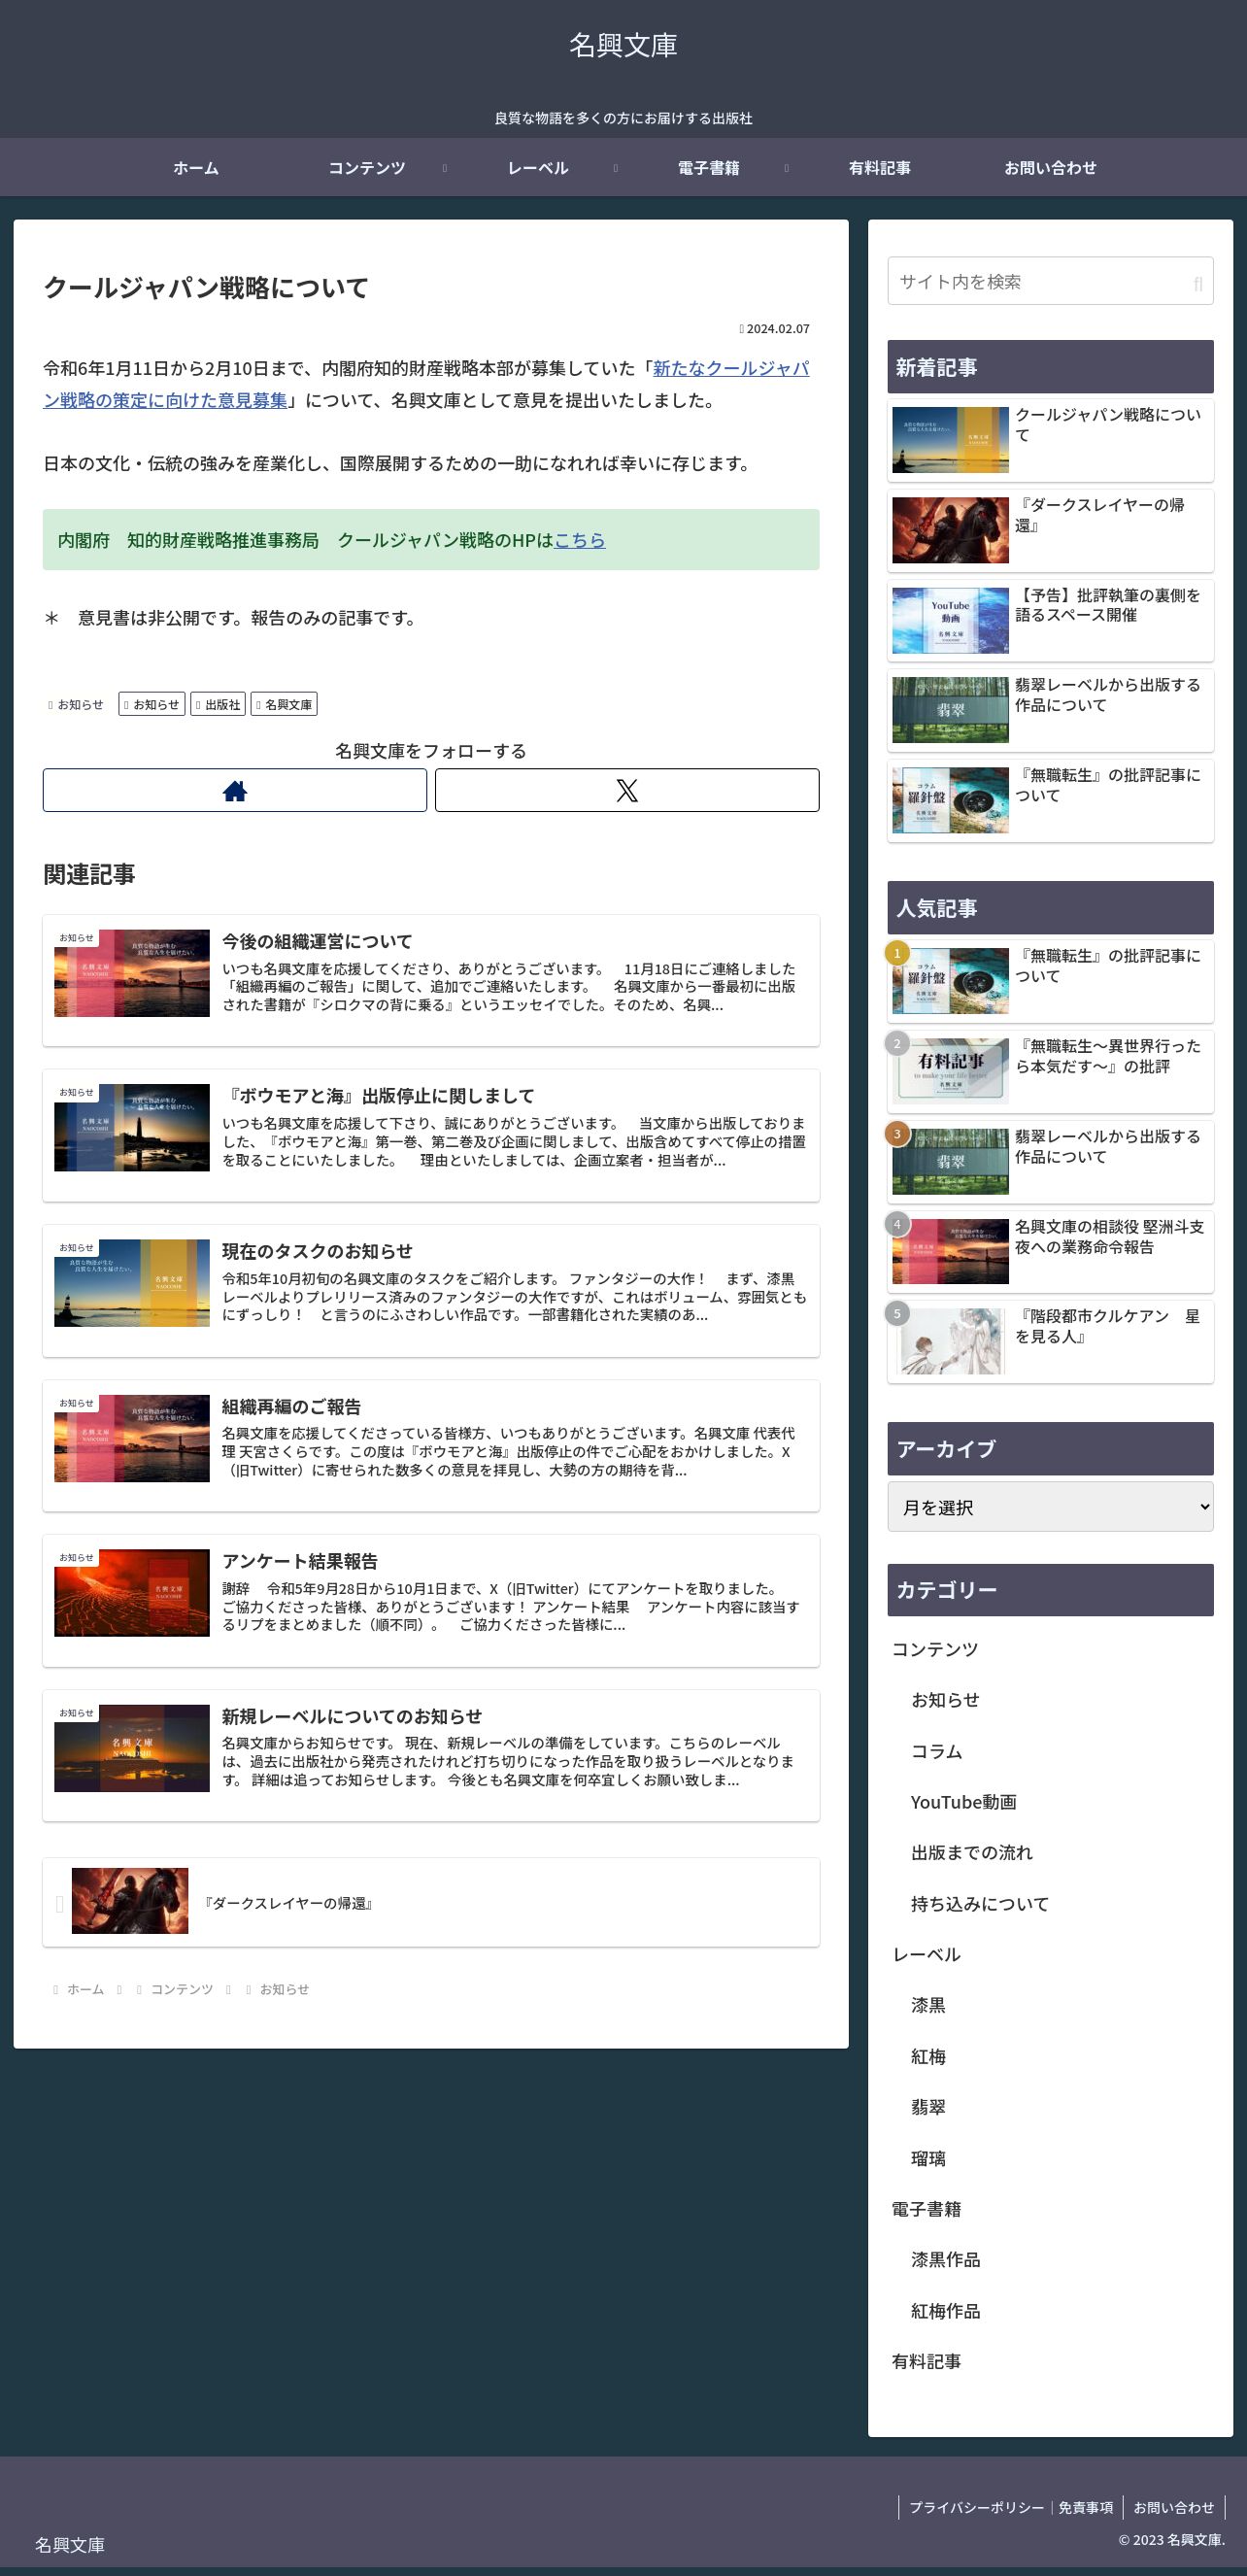Open プライバシーポリシー in footer

point(976,2507)
